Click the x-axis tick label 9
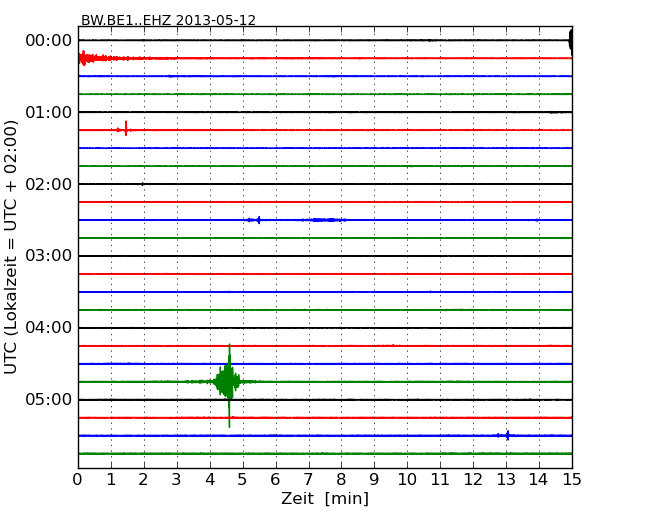The width and height of the screenshot is (650, 520). click(374, 480)
